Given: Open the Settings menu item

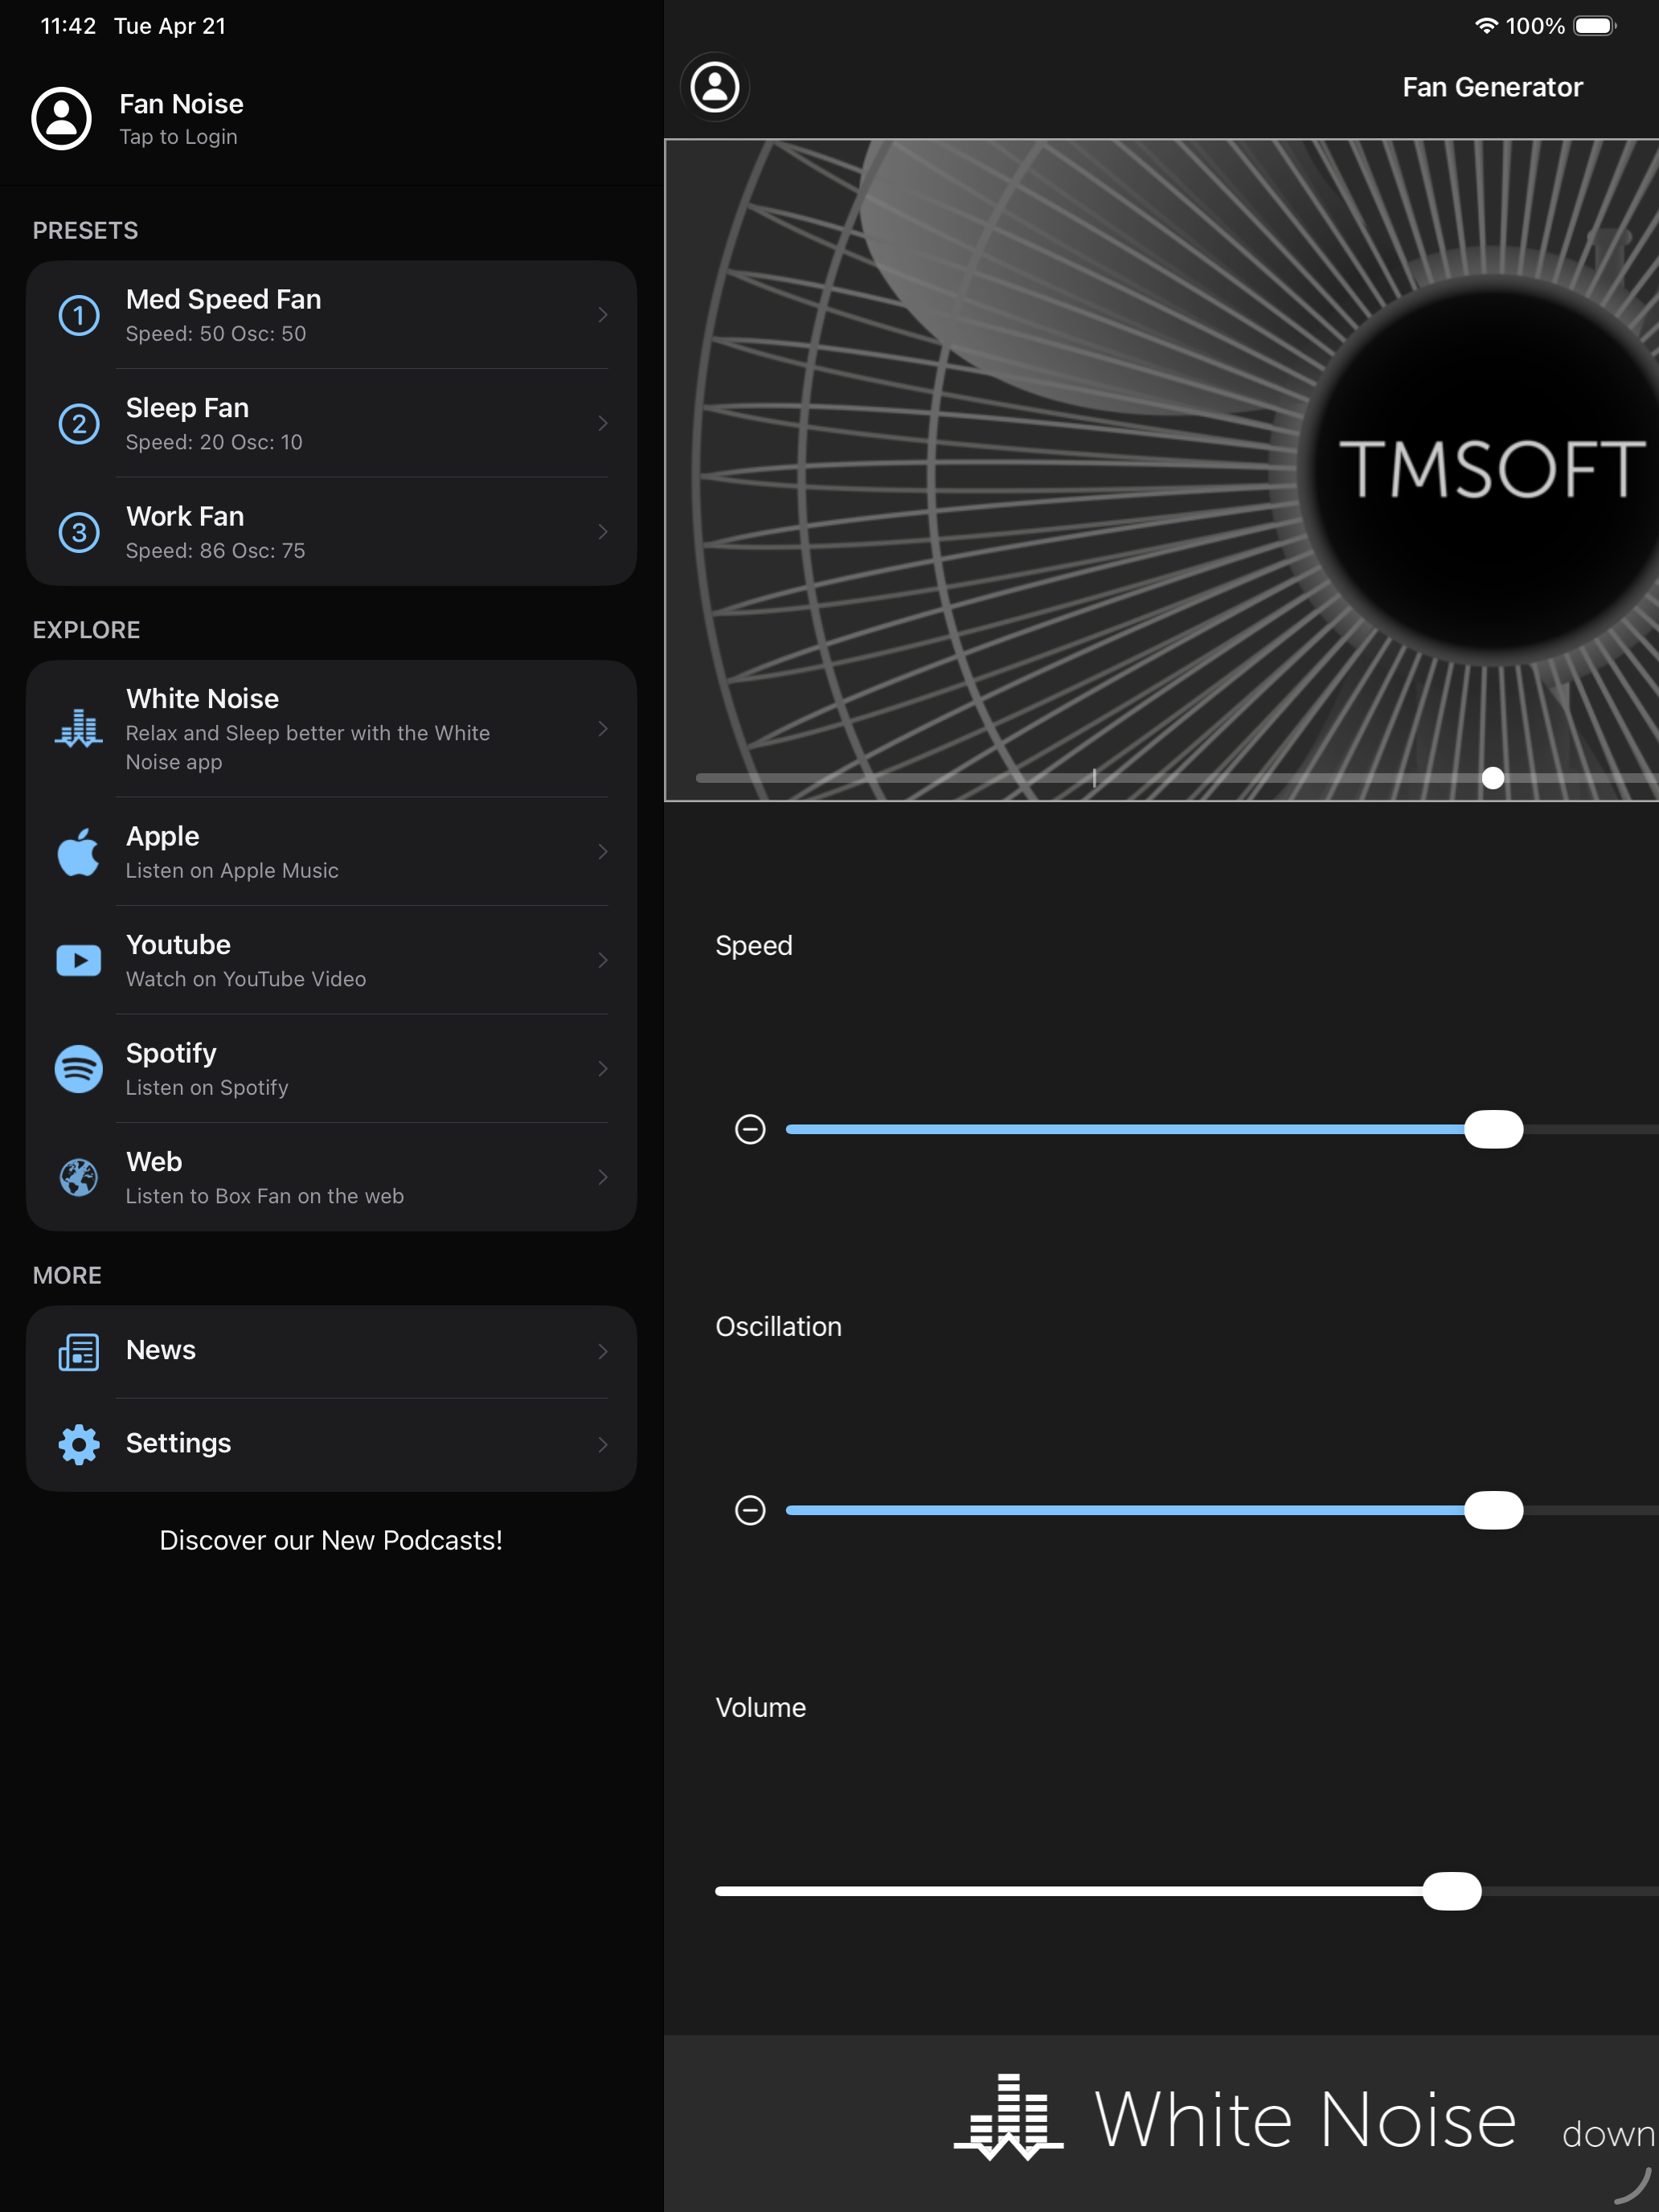Looking at the screenshot, I should point(331,1445).
